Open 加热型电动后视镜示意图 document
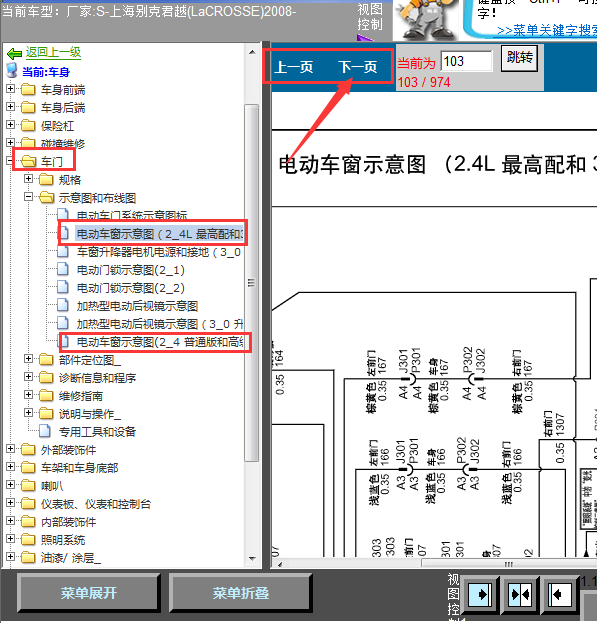 (x=137, y=306)
